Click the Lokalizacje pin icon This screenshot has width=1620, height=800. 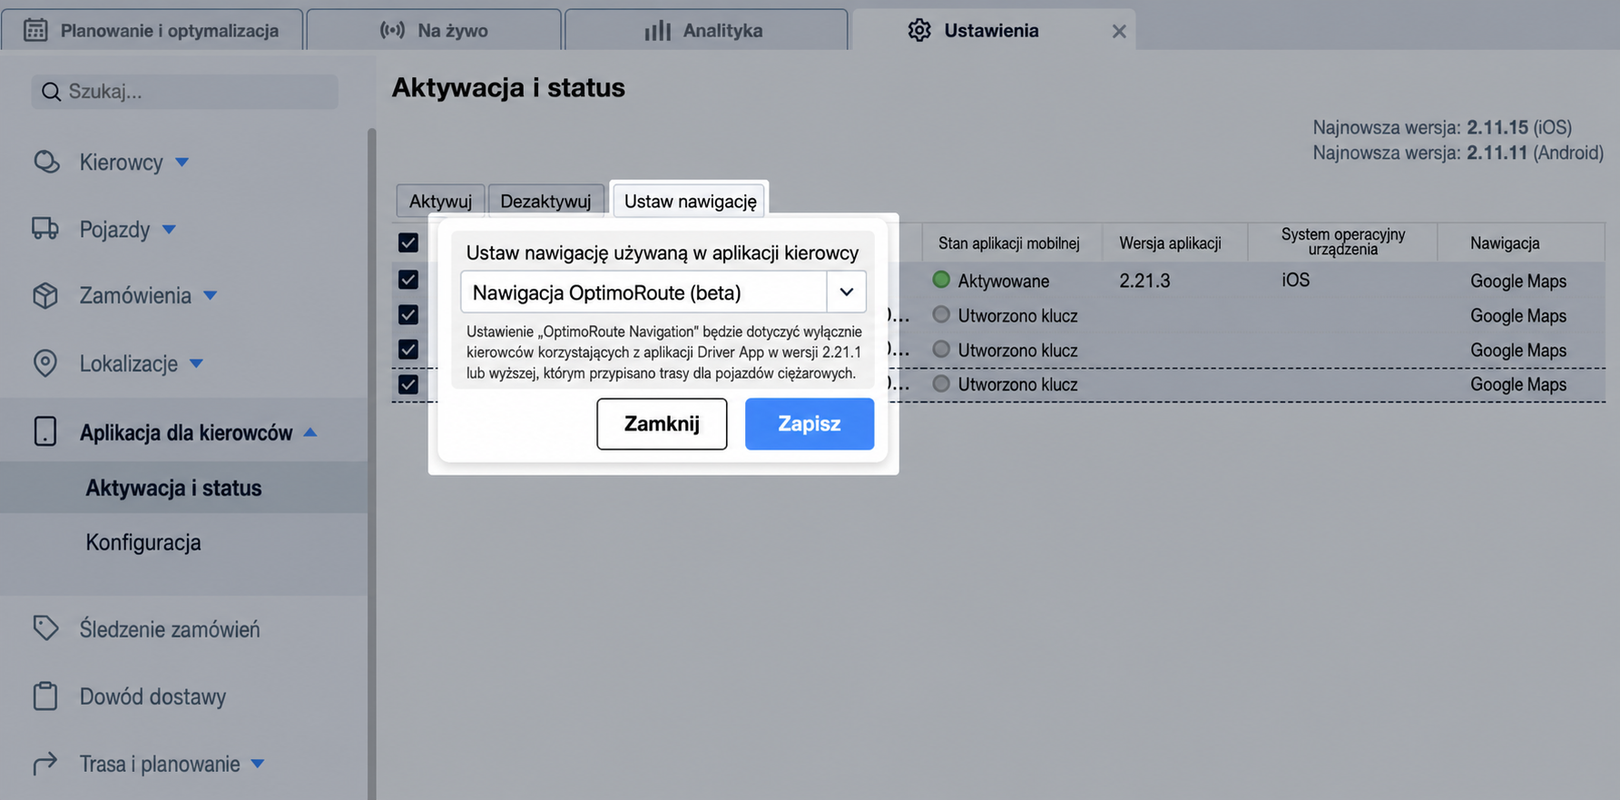[46, 363]
